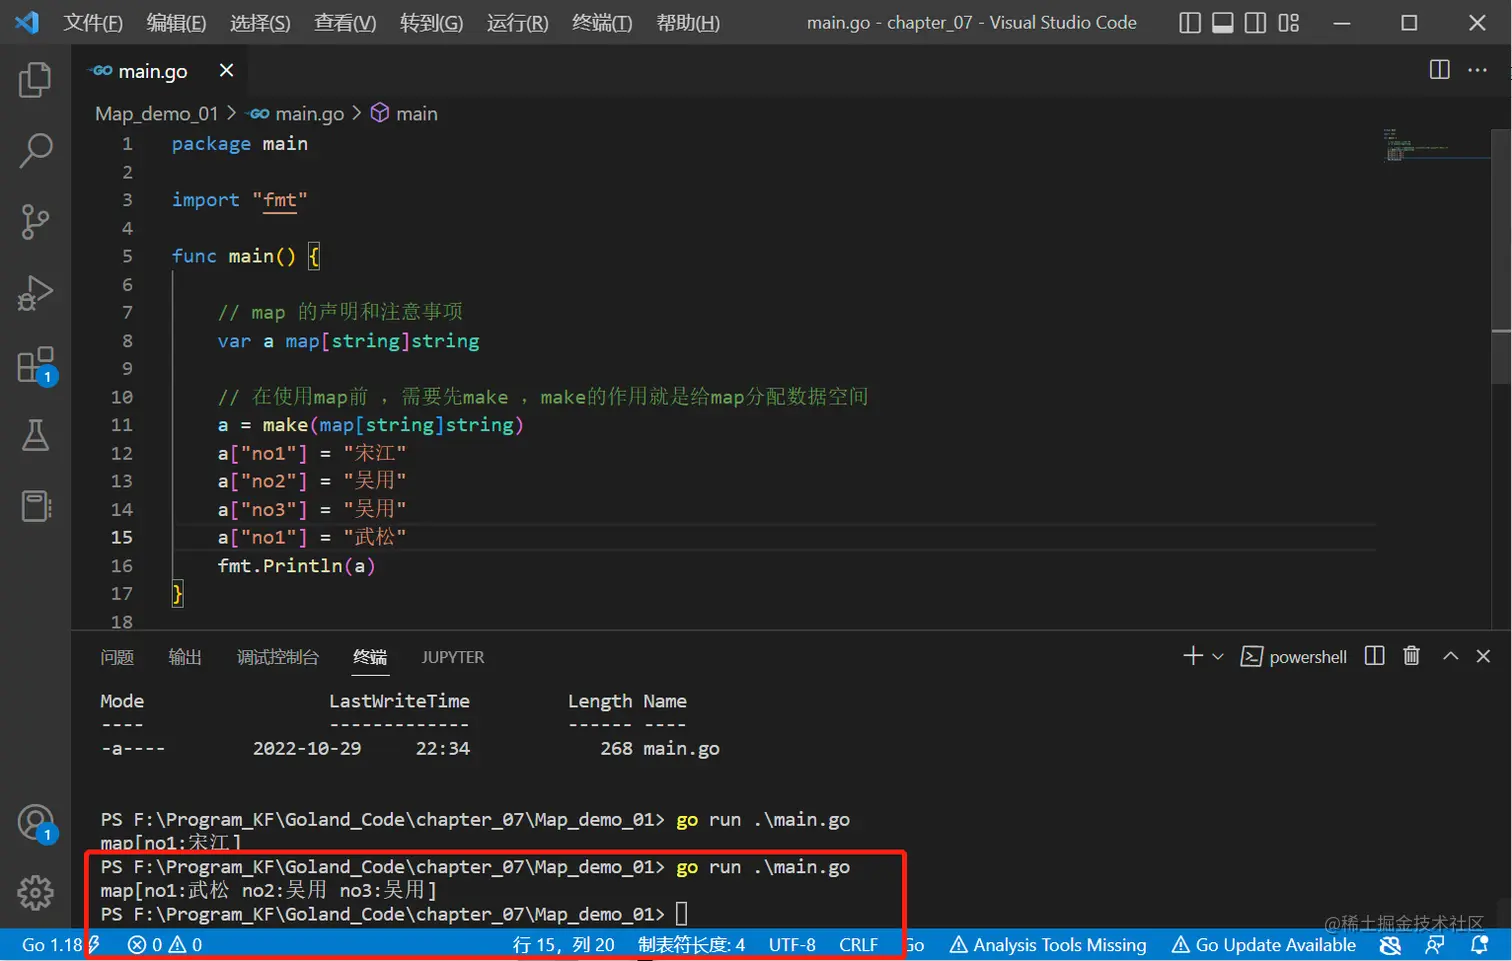Kill terminal with trash icon

[1411, 656]
